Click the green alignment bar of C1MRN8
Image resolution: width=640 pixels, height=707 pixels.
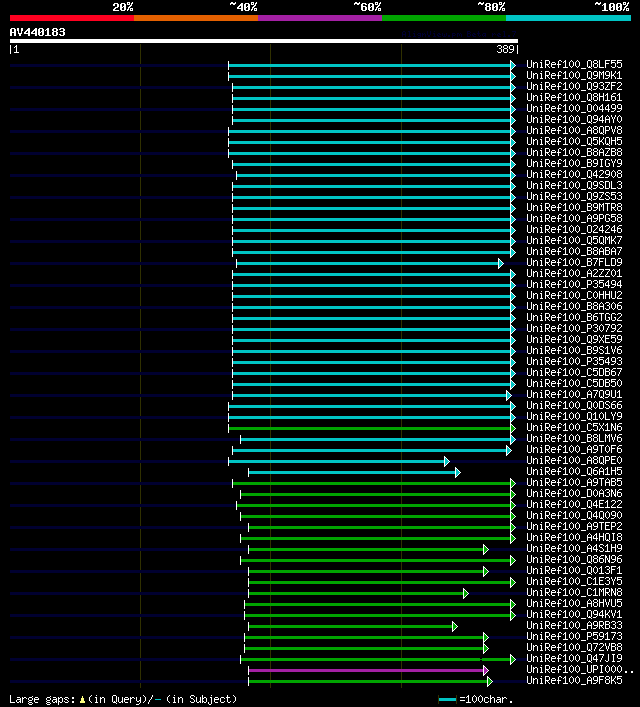tap(359, 593)
